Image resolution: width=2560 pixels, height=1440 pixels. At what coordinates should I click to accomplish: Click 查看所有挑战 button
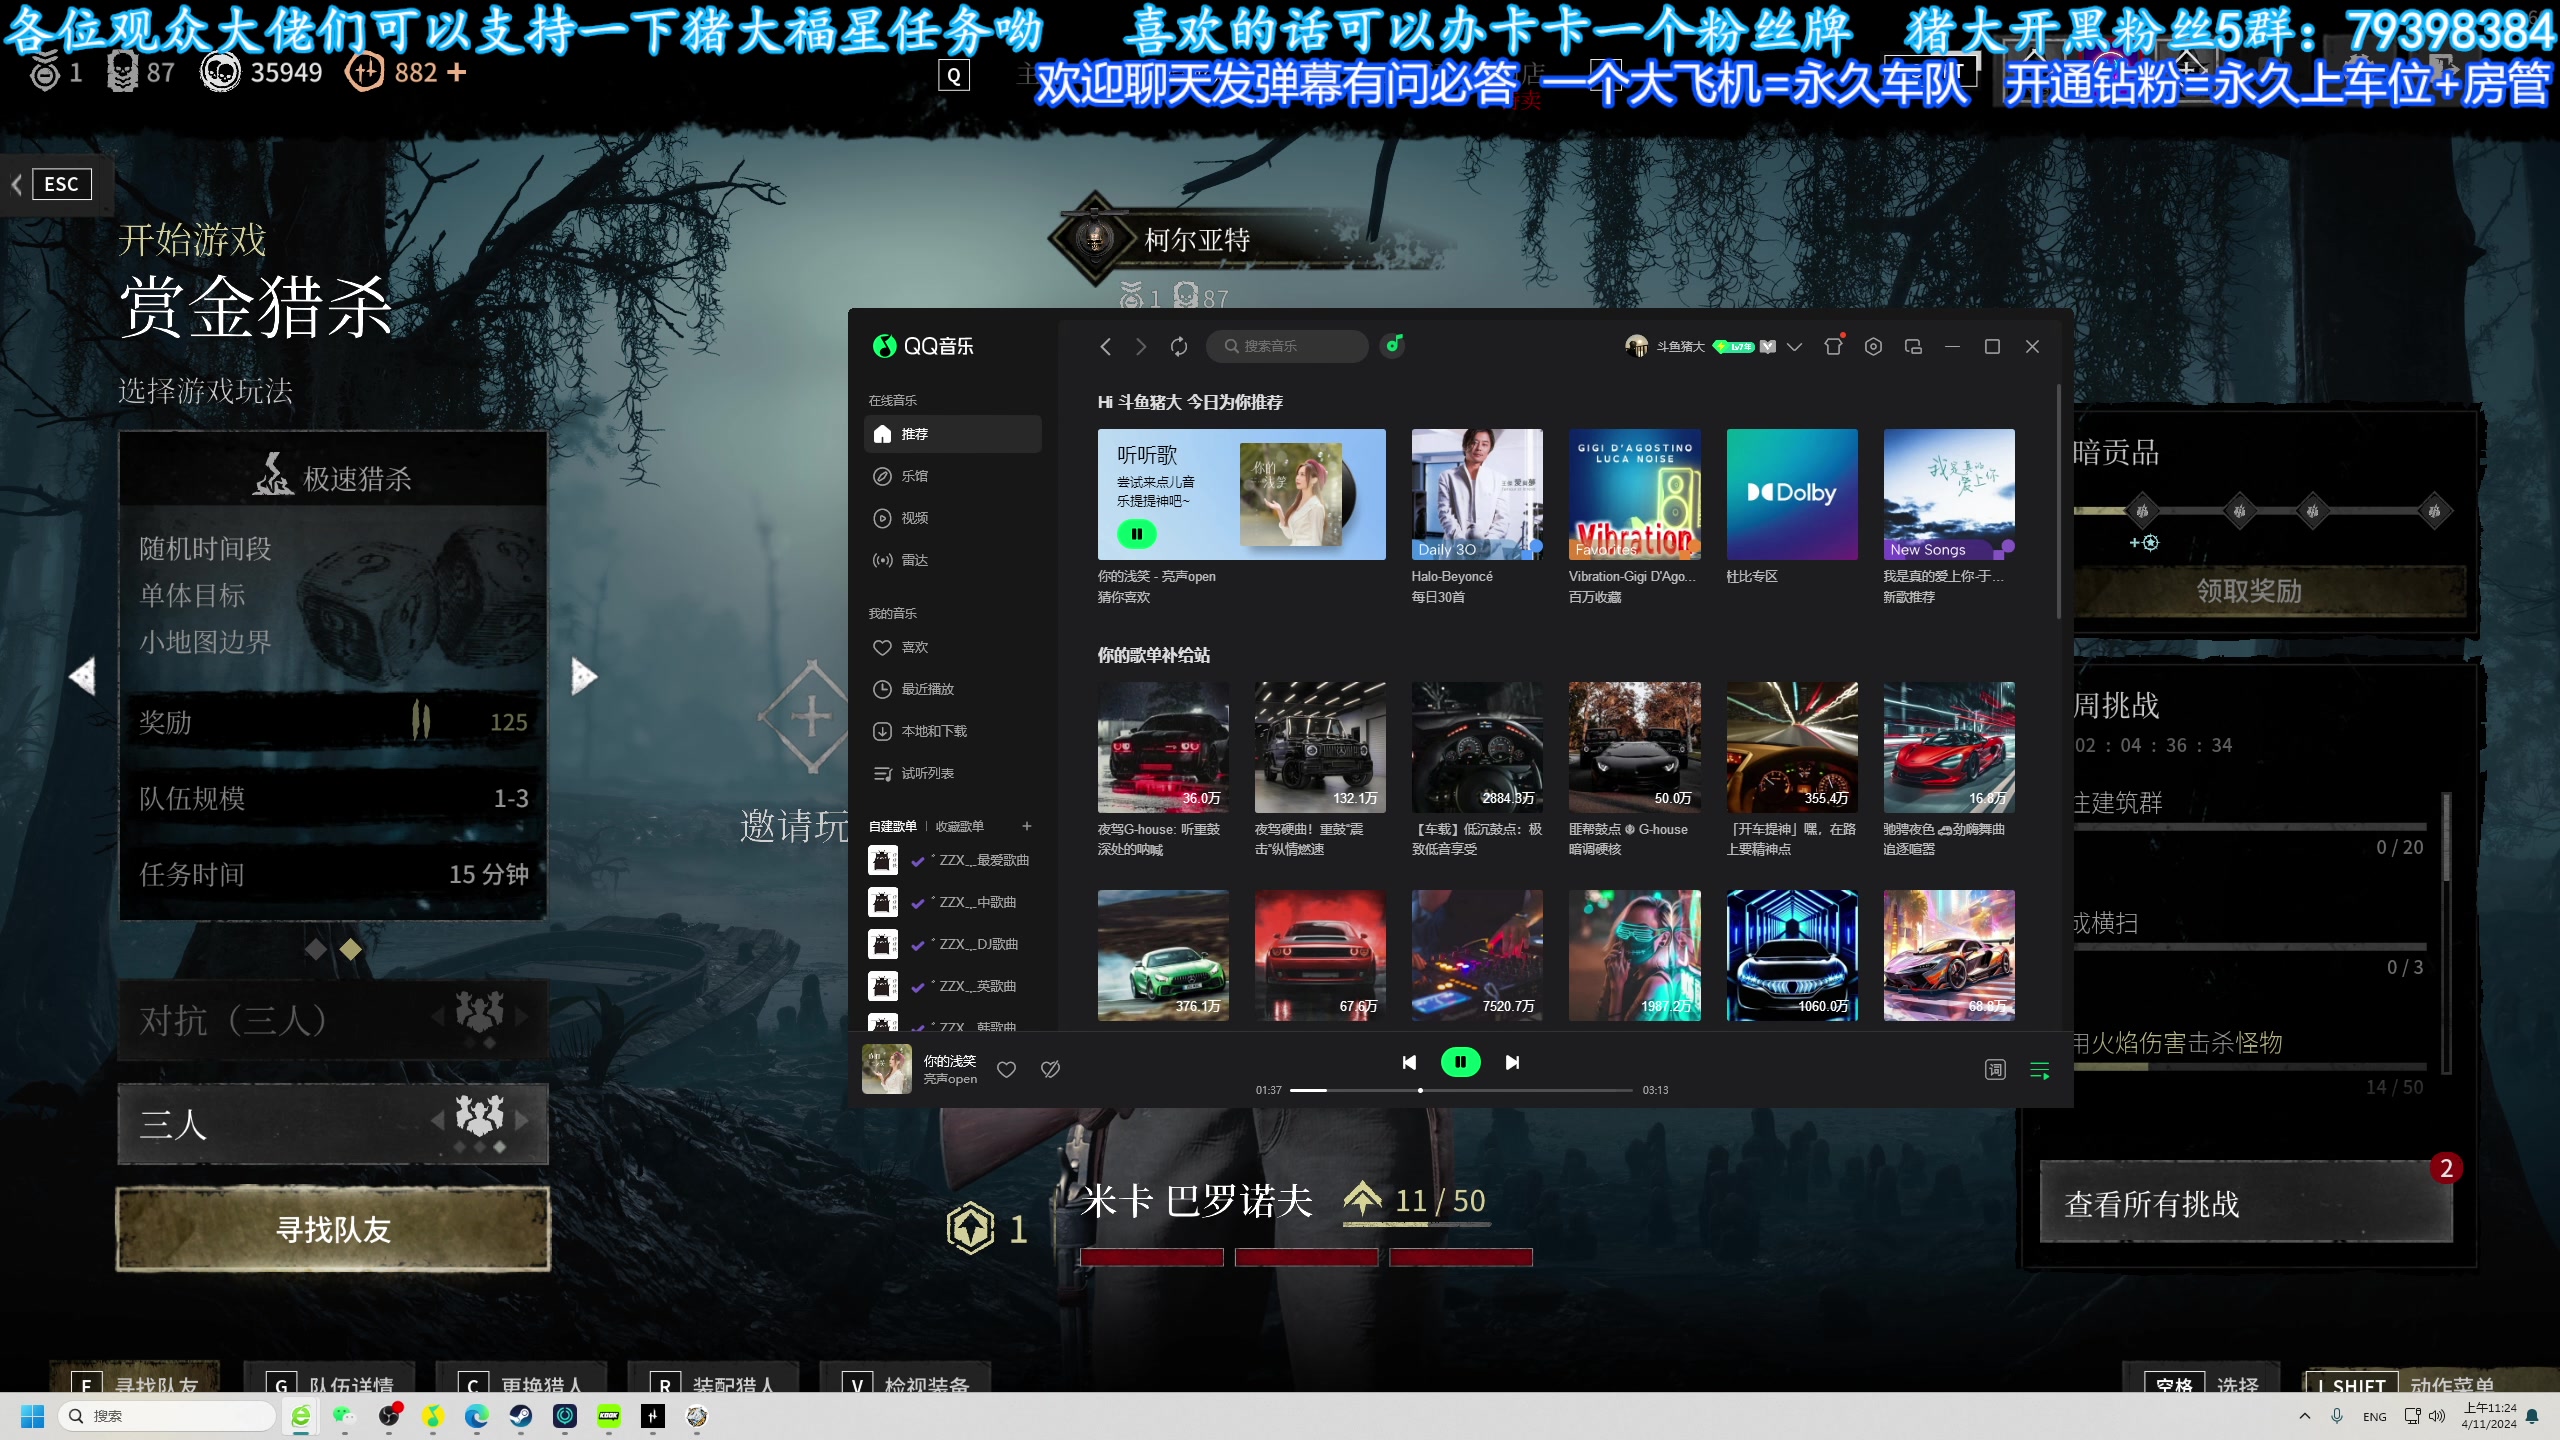click(x=2246, y=1203)
